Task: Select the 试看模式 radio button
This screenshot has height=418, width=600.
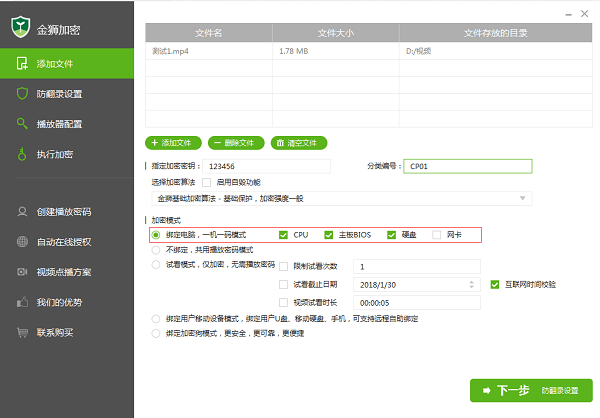Action: click(x=156, y=265)
